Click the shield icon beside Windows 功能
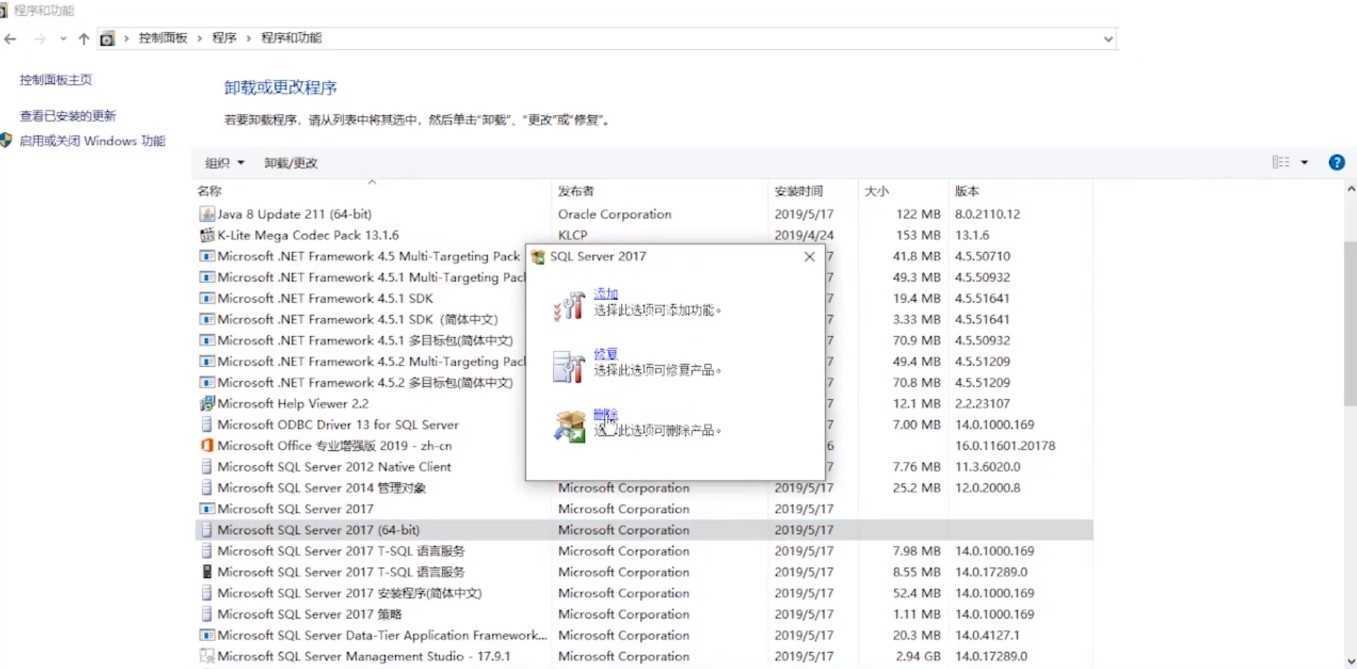This screenshot has height=669, width=1357. click(6, 141)
